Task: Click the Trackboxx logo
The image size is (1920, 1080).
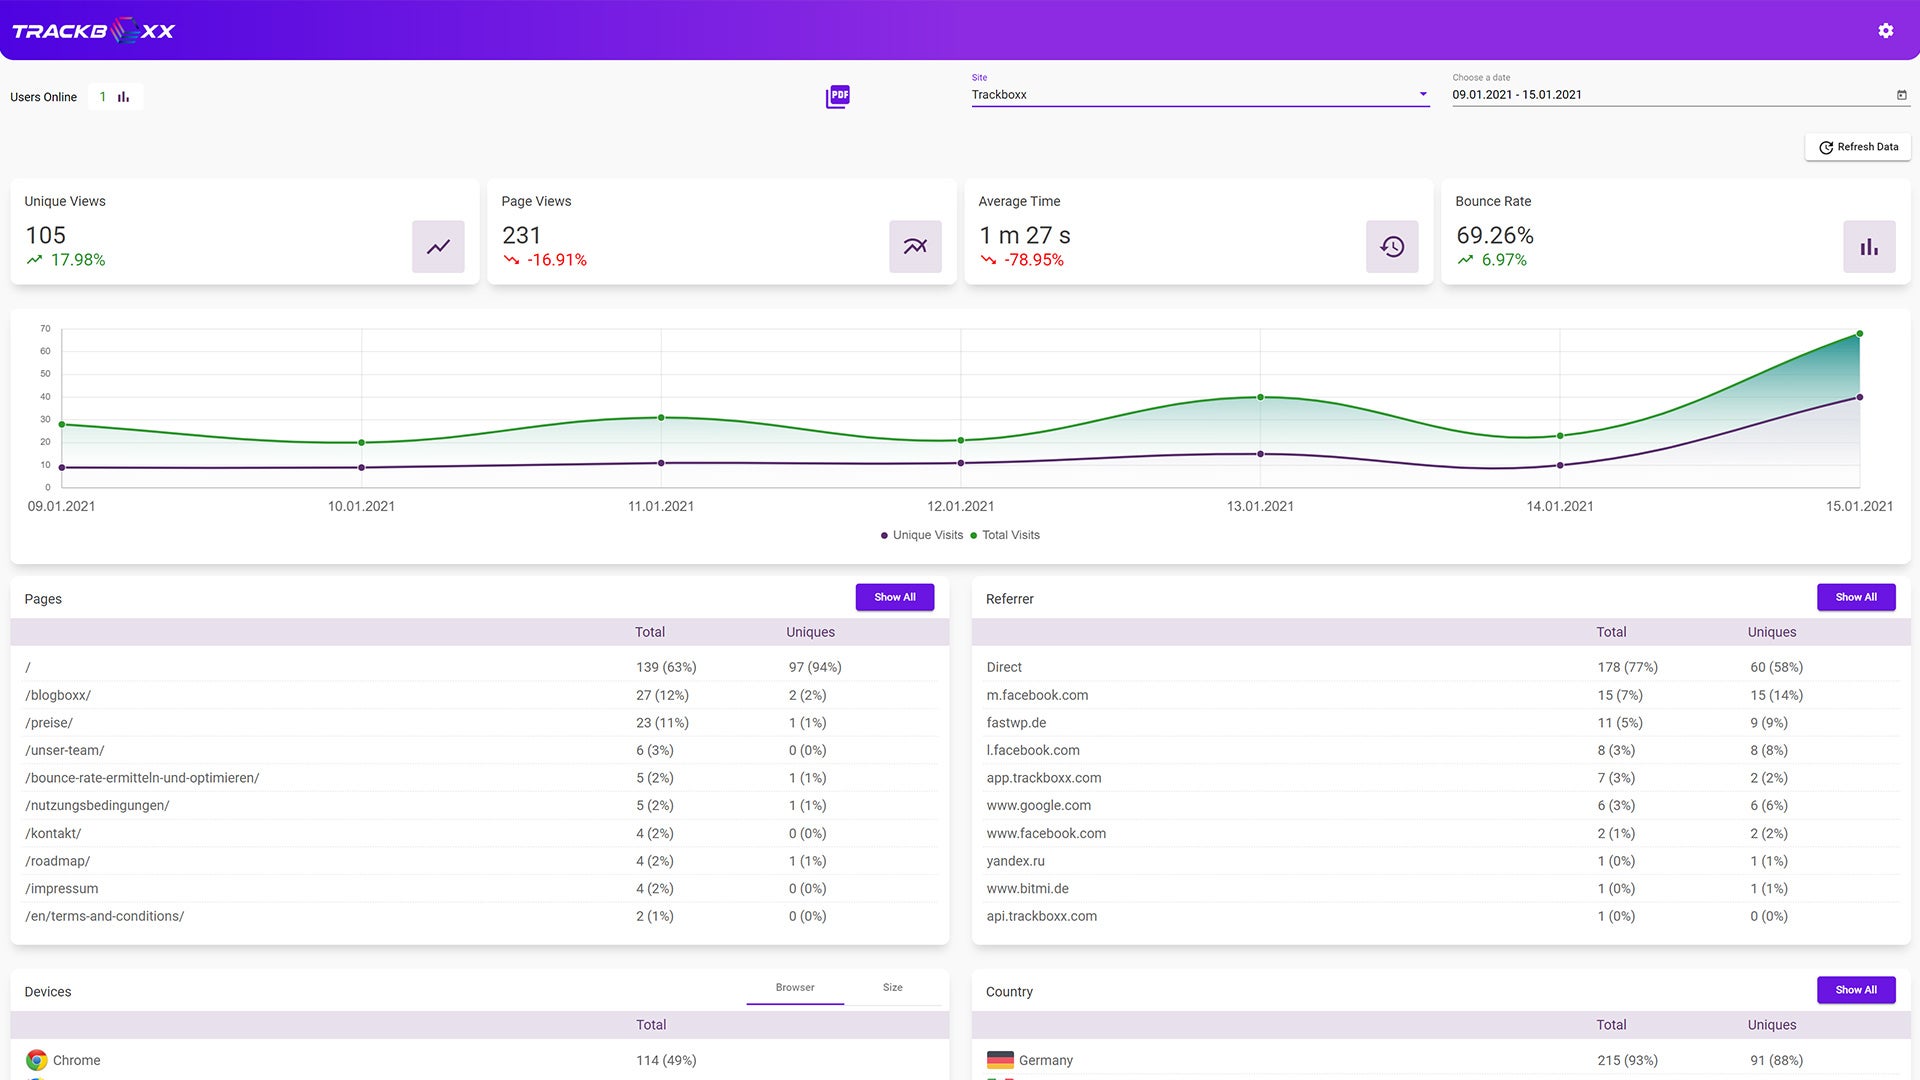Action: pos(94,31)
